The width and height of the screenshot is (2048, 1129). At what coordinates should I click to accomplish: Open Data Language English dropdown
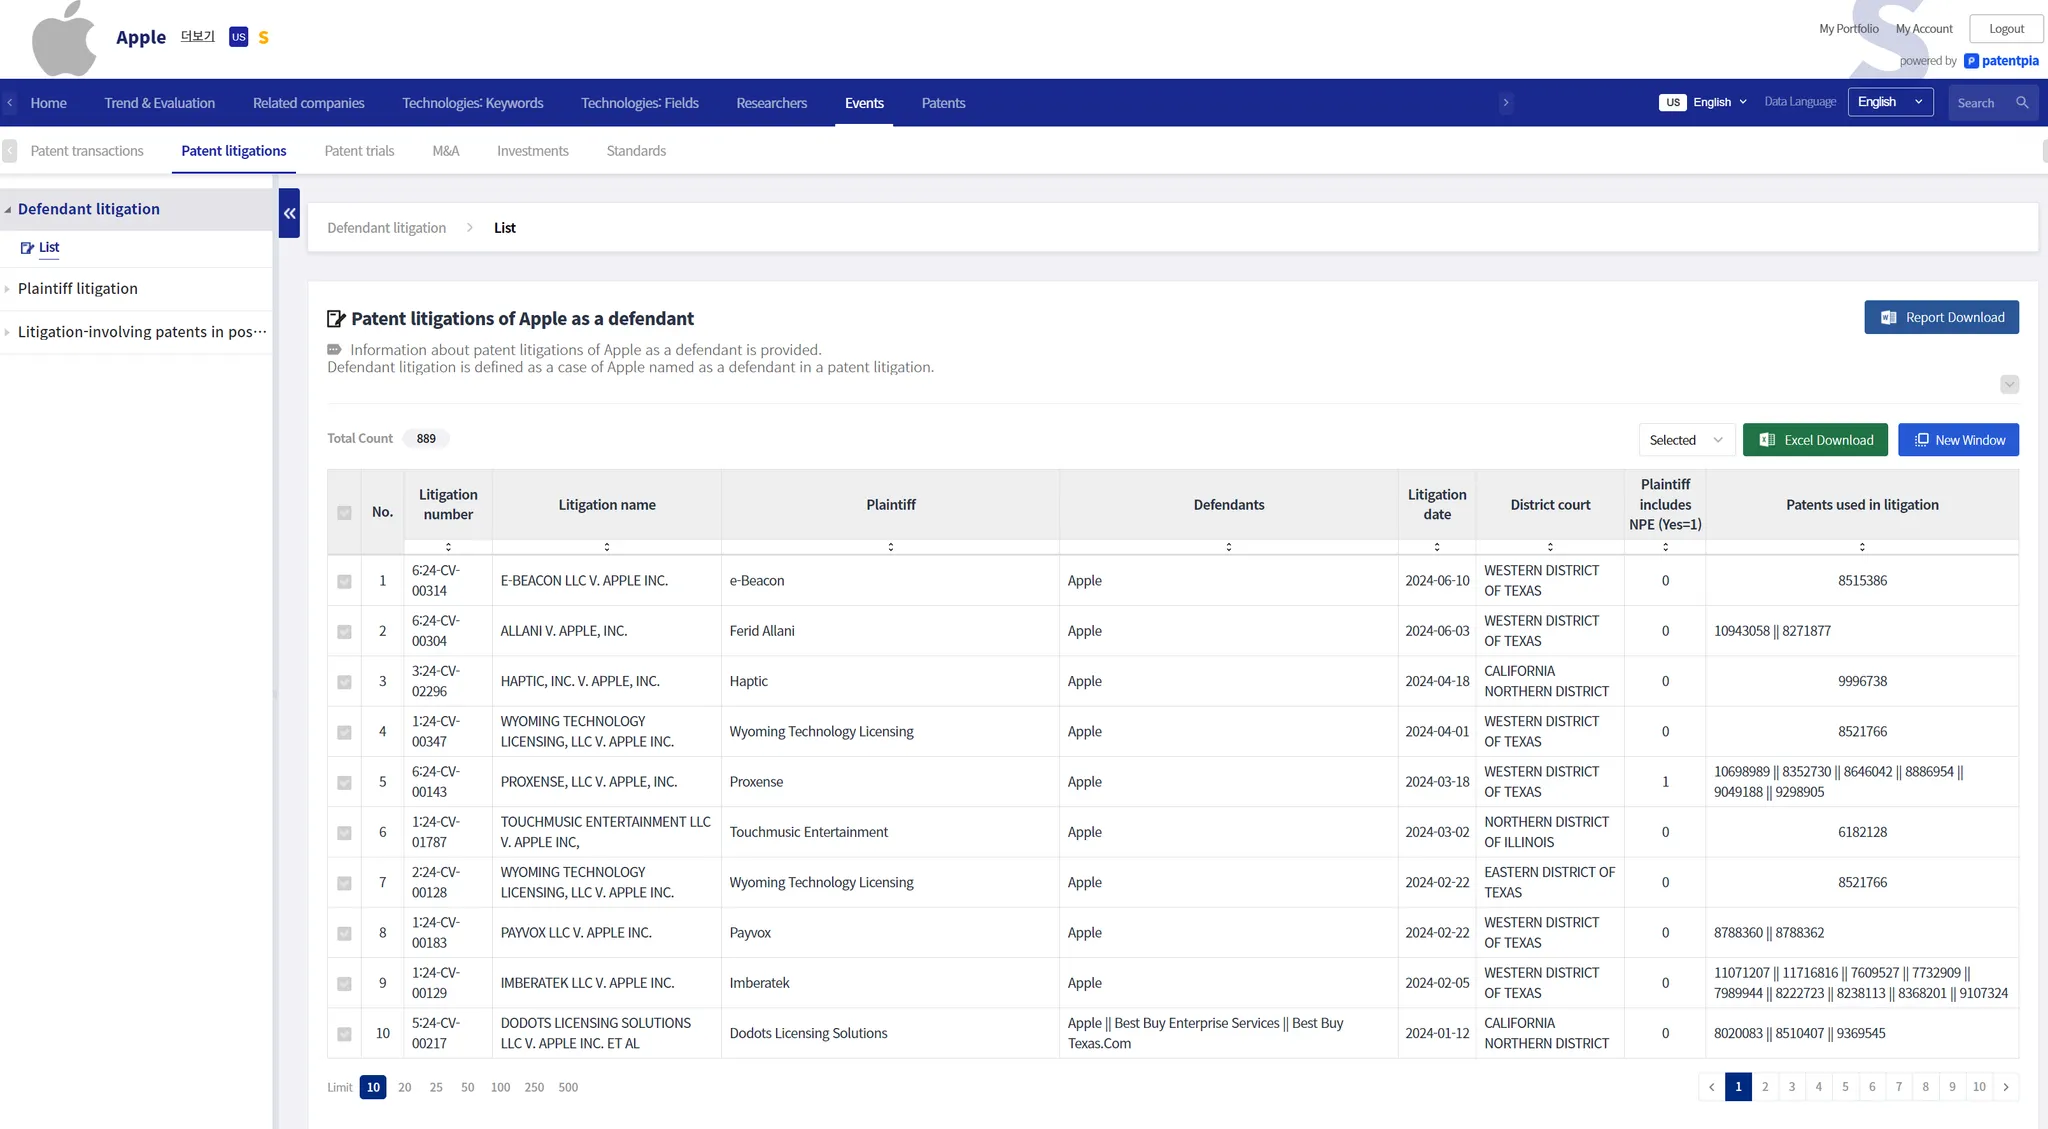1890,102
